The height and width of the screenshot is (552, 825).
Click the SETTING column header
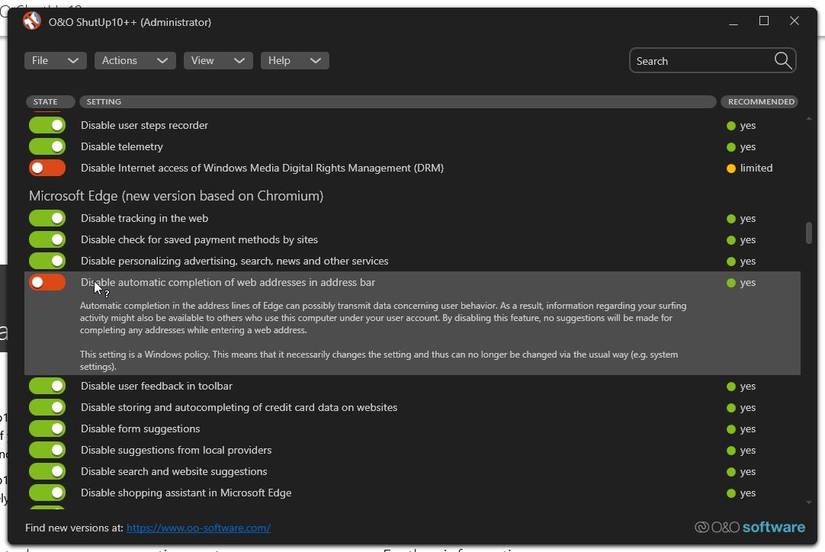398,102
